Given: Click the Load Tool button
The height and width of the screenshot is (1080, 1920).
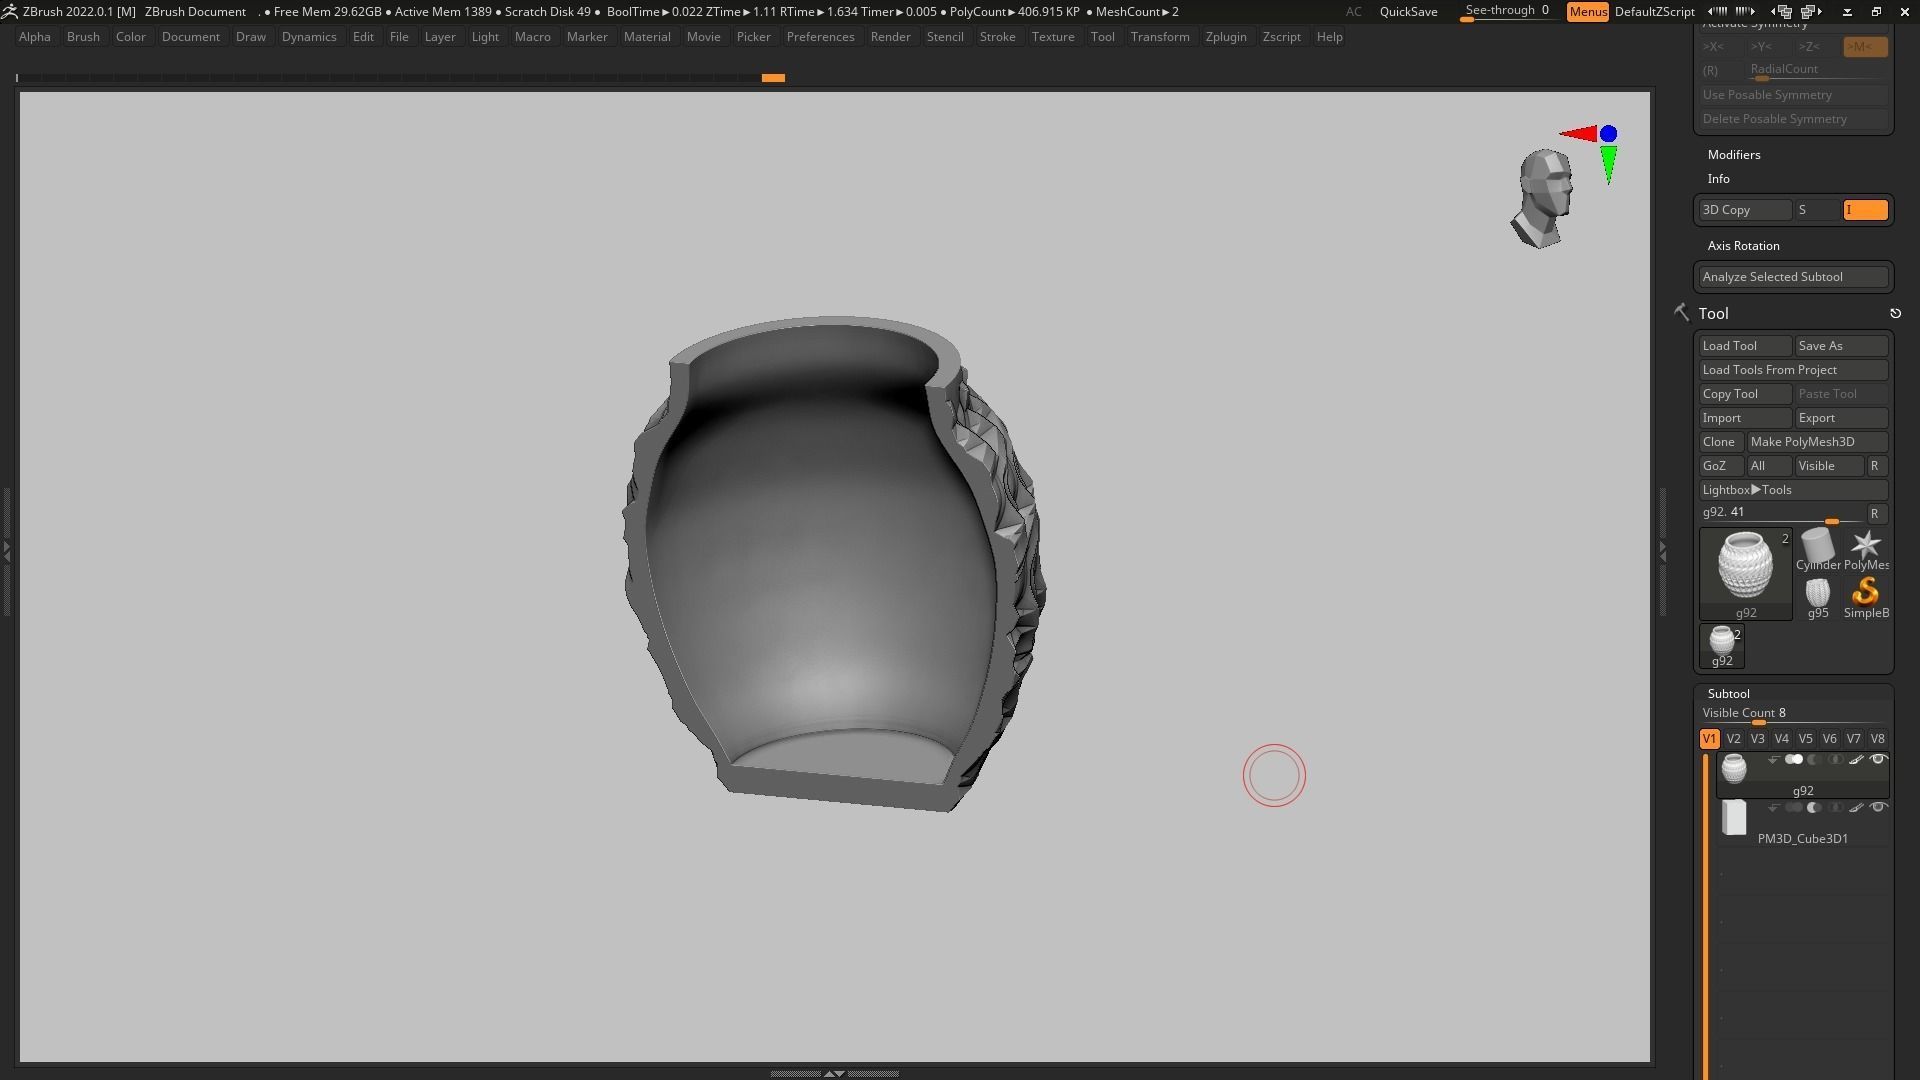Looking at the screenshot, I should pyautogui.click(x=1745, y=346).
